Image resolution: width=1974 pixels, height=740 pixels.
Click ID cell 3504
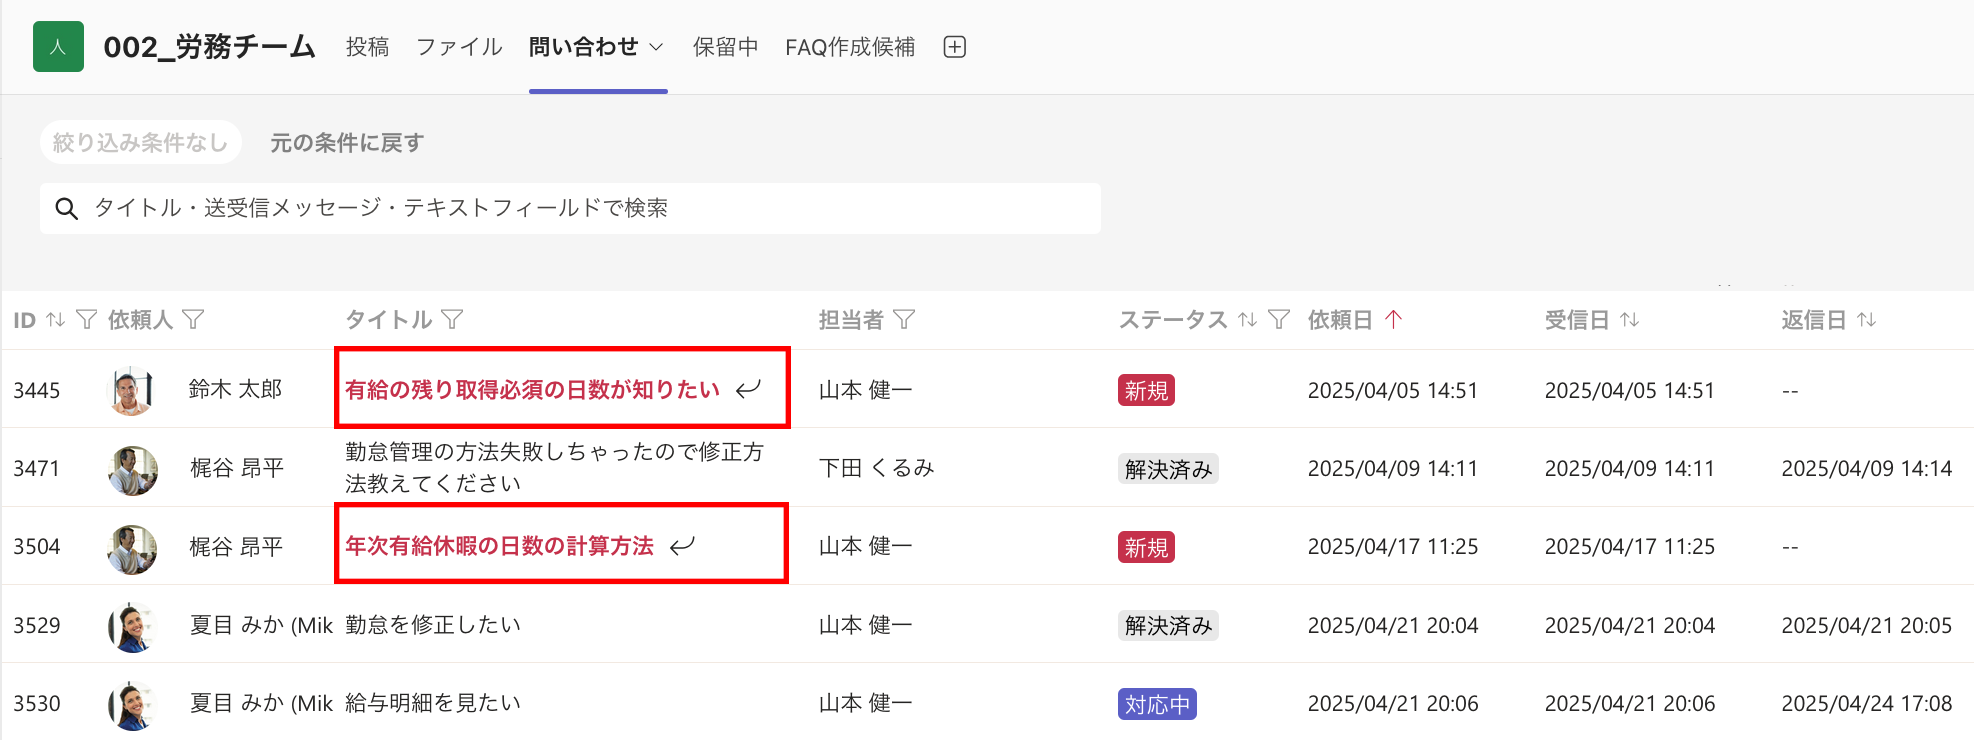tap(37, 546)
